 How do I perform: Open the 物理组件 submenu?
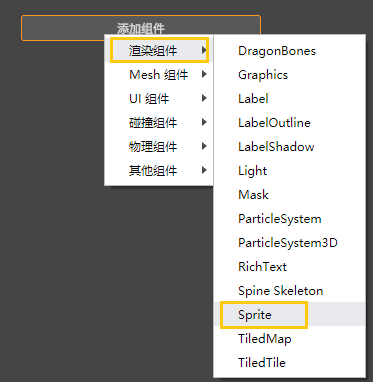click(159, 146)
